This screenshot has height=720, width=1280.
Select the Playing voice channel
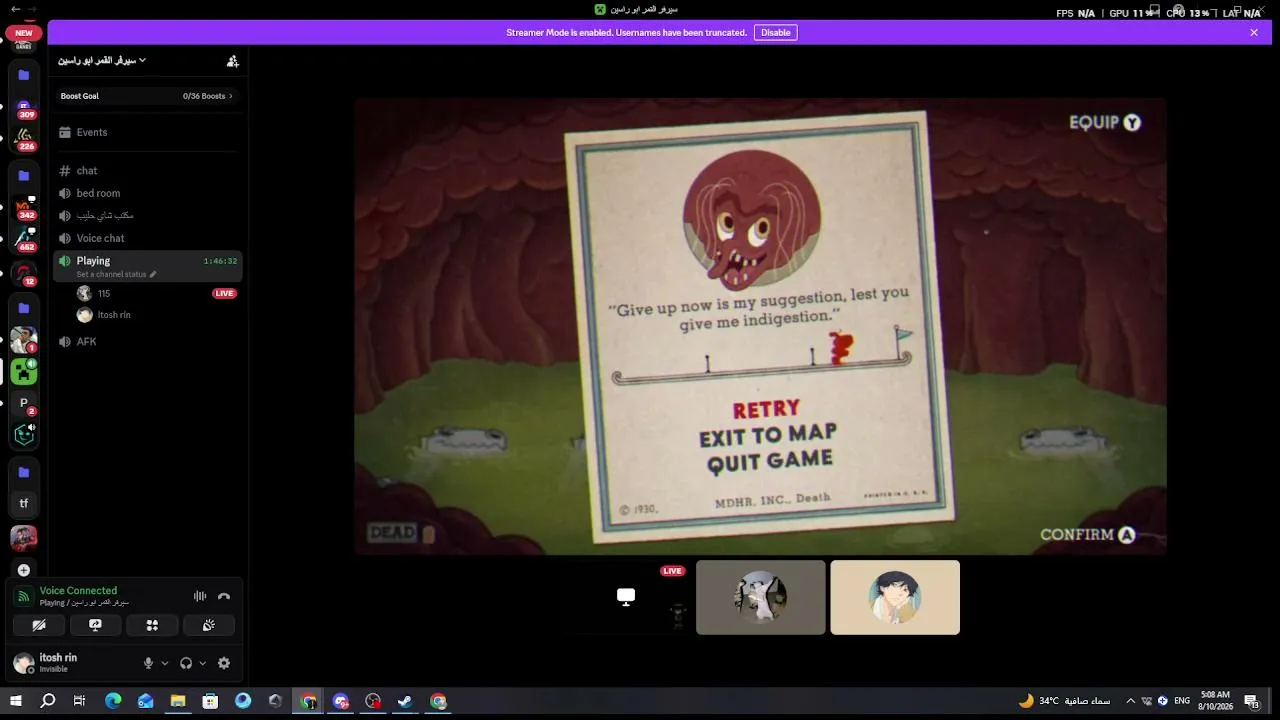(x=147, y=266)
